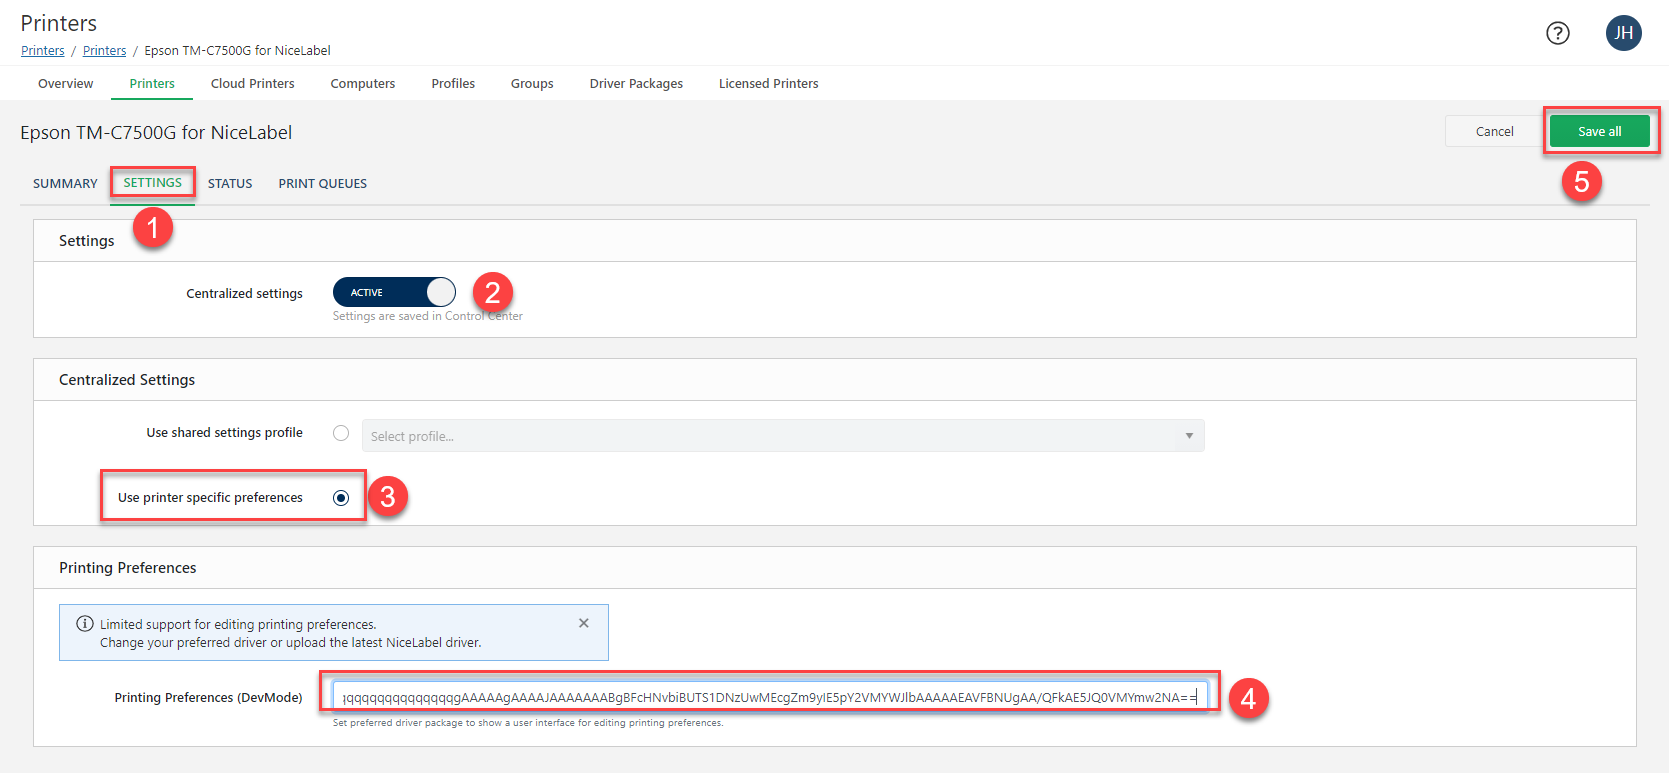
Task: Show the SUMMARY tab
Action: coord(65,184)
